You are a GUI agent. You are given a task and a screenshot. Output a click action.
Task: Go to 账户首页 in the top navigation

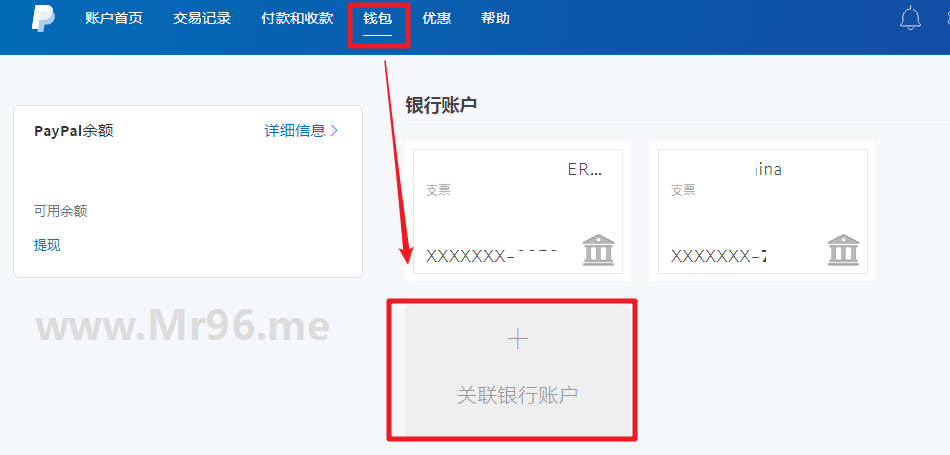(x=114, y=18)
